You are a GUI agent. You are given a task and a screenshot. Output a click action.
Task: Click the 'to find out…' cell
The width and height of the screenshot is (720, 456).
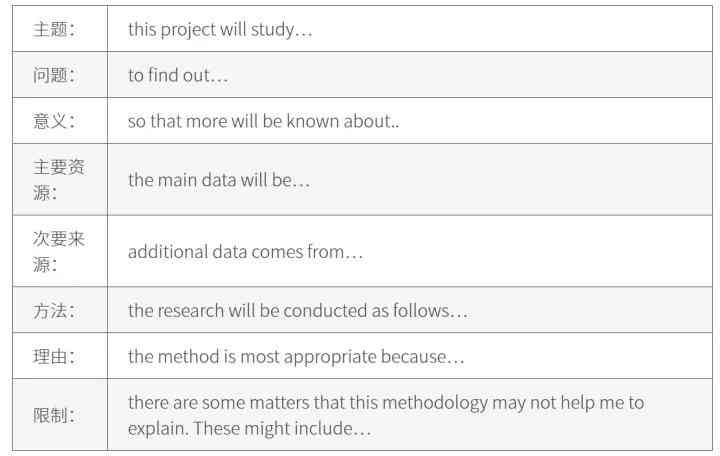pyautogui.click(x=410, y=74)
